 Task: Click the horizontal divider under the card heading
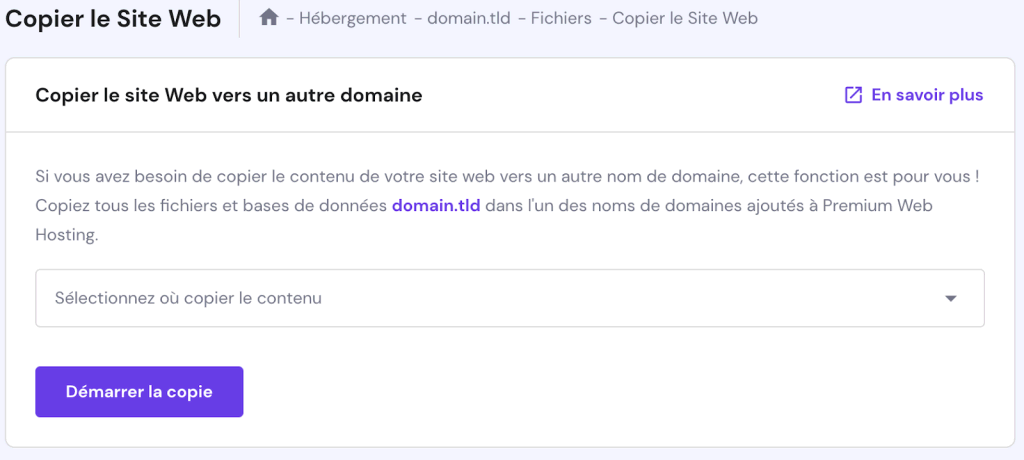(511, 132)
